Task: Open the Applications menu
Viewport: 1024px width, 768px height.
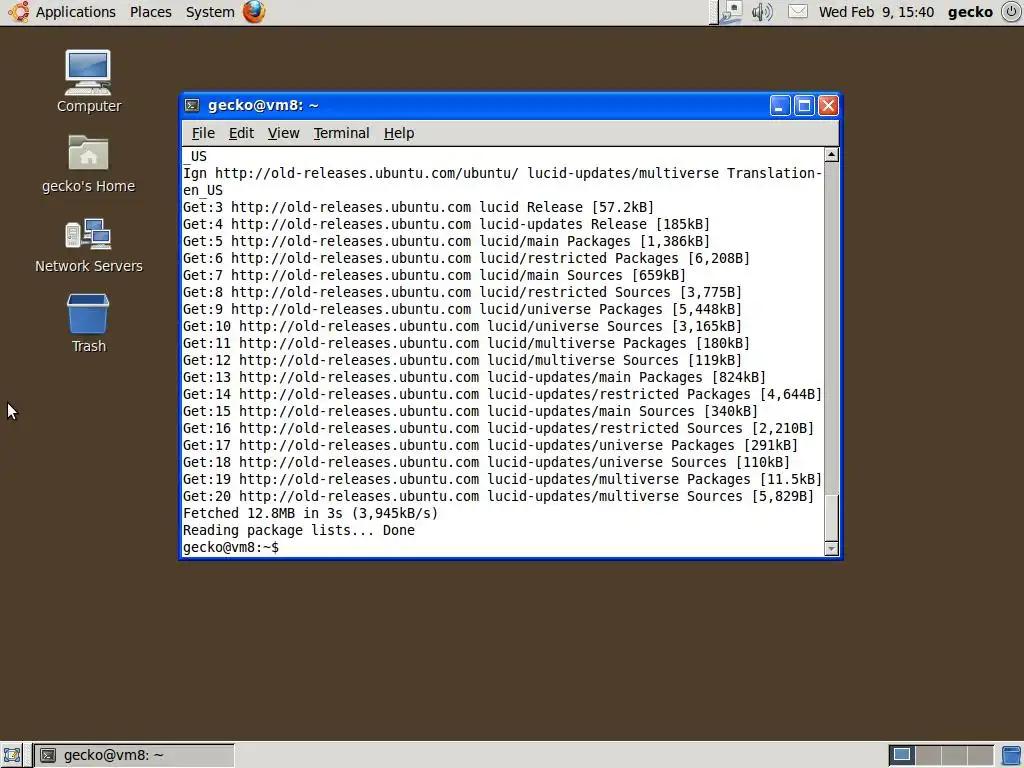Action: tap(76, 12)
